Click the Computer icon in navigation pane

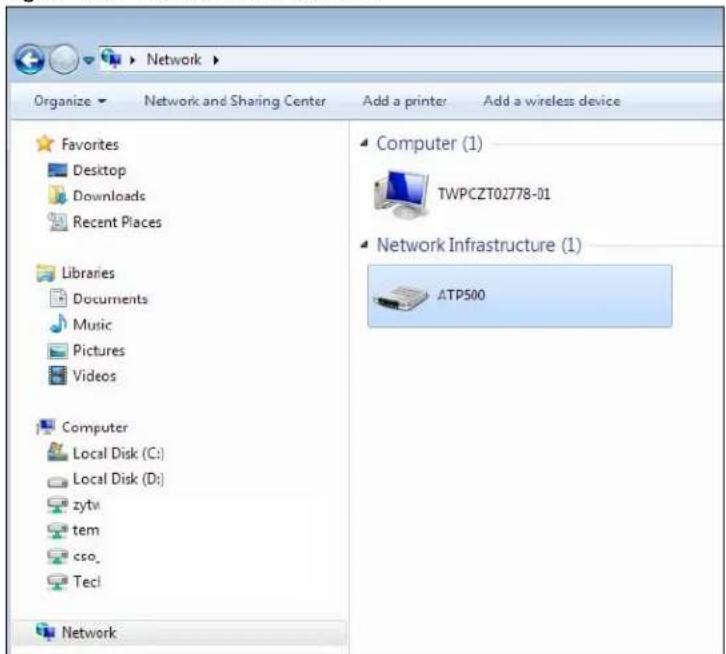45,427
